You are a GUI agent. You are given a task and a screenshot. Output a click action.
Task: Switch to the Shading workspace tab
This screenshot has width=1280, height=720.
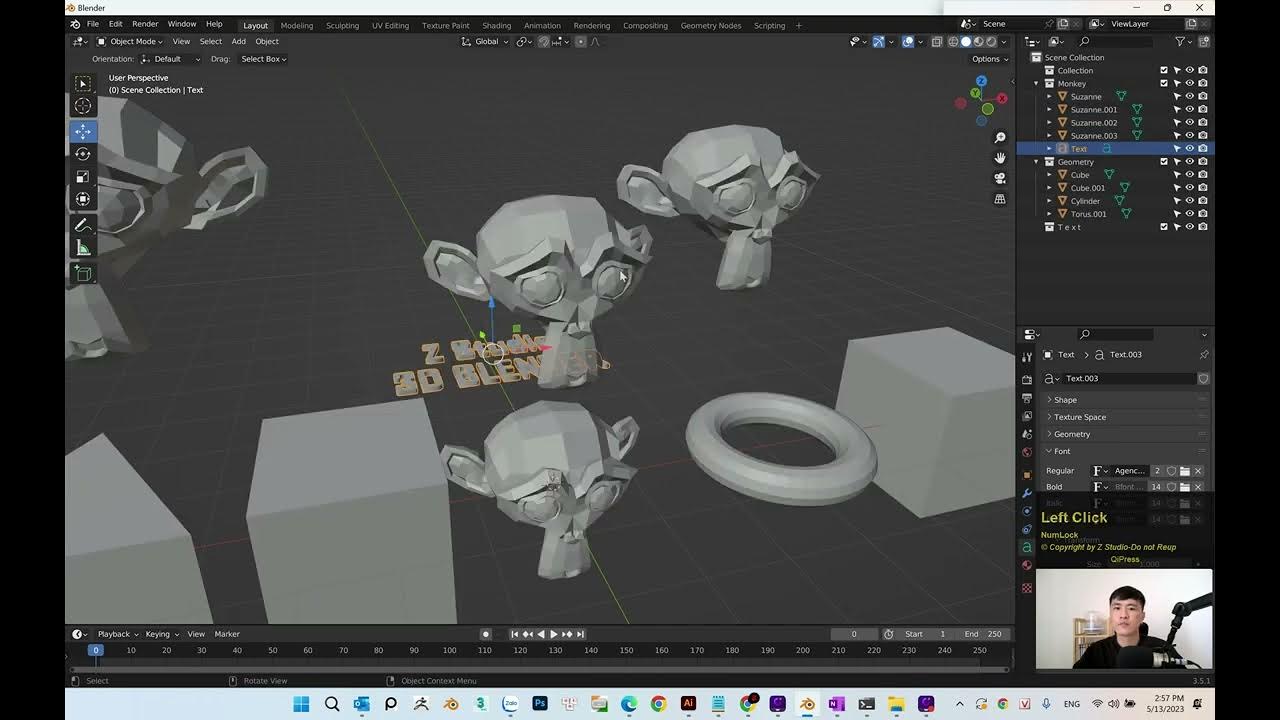click(496, 25)
